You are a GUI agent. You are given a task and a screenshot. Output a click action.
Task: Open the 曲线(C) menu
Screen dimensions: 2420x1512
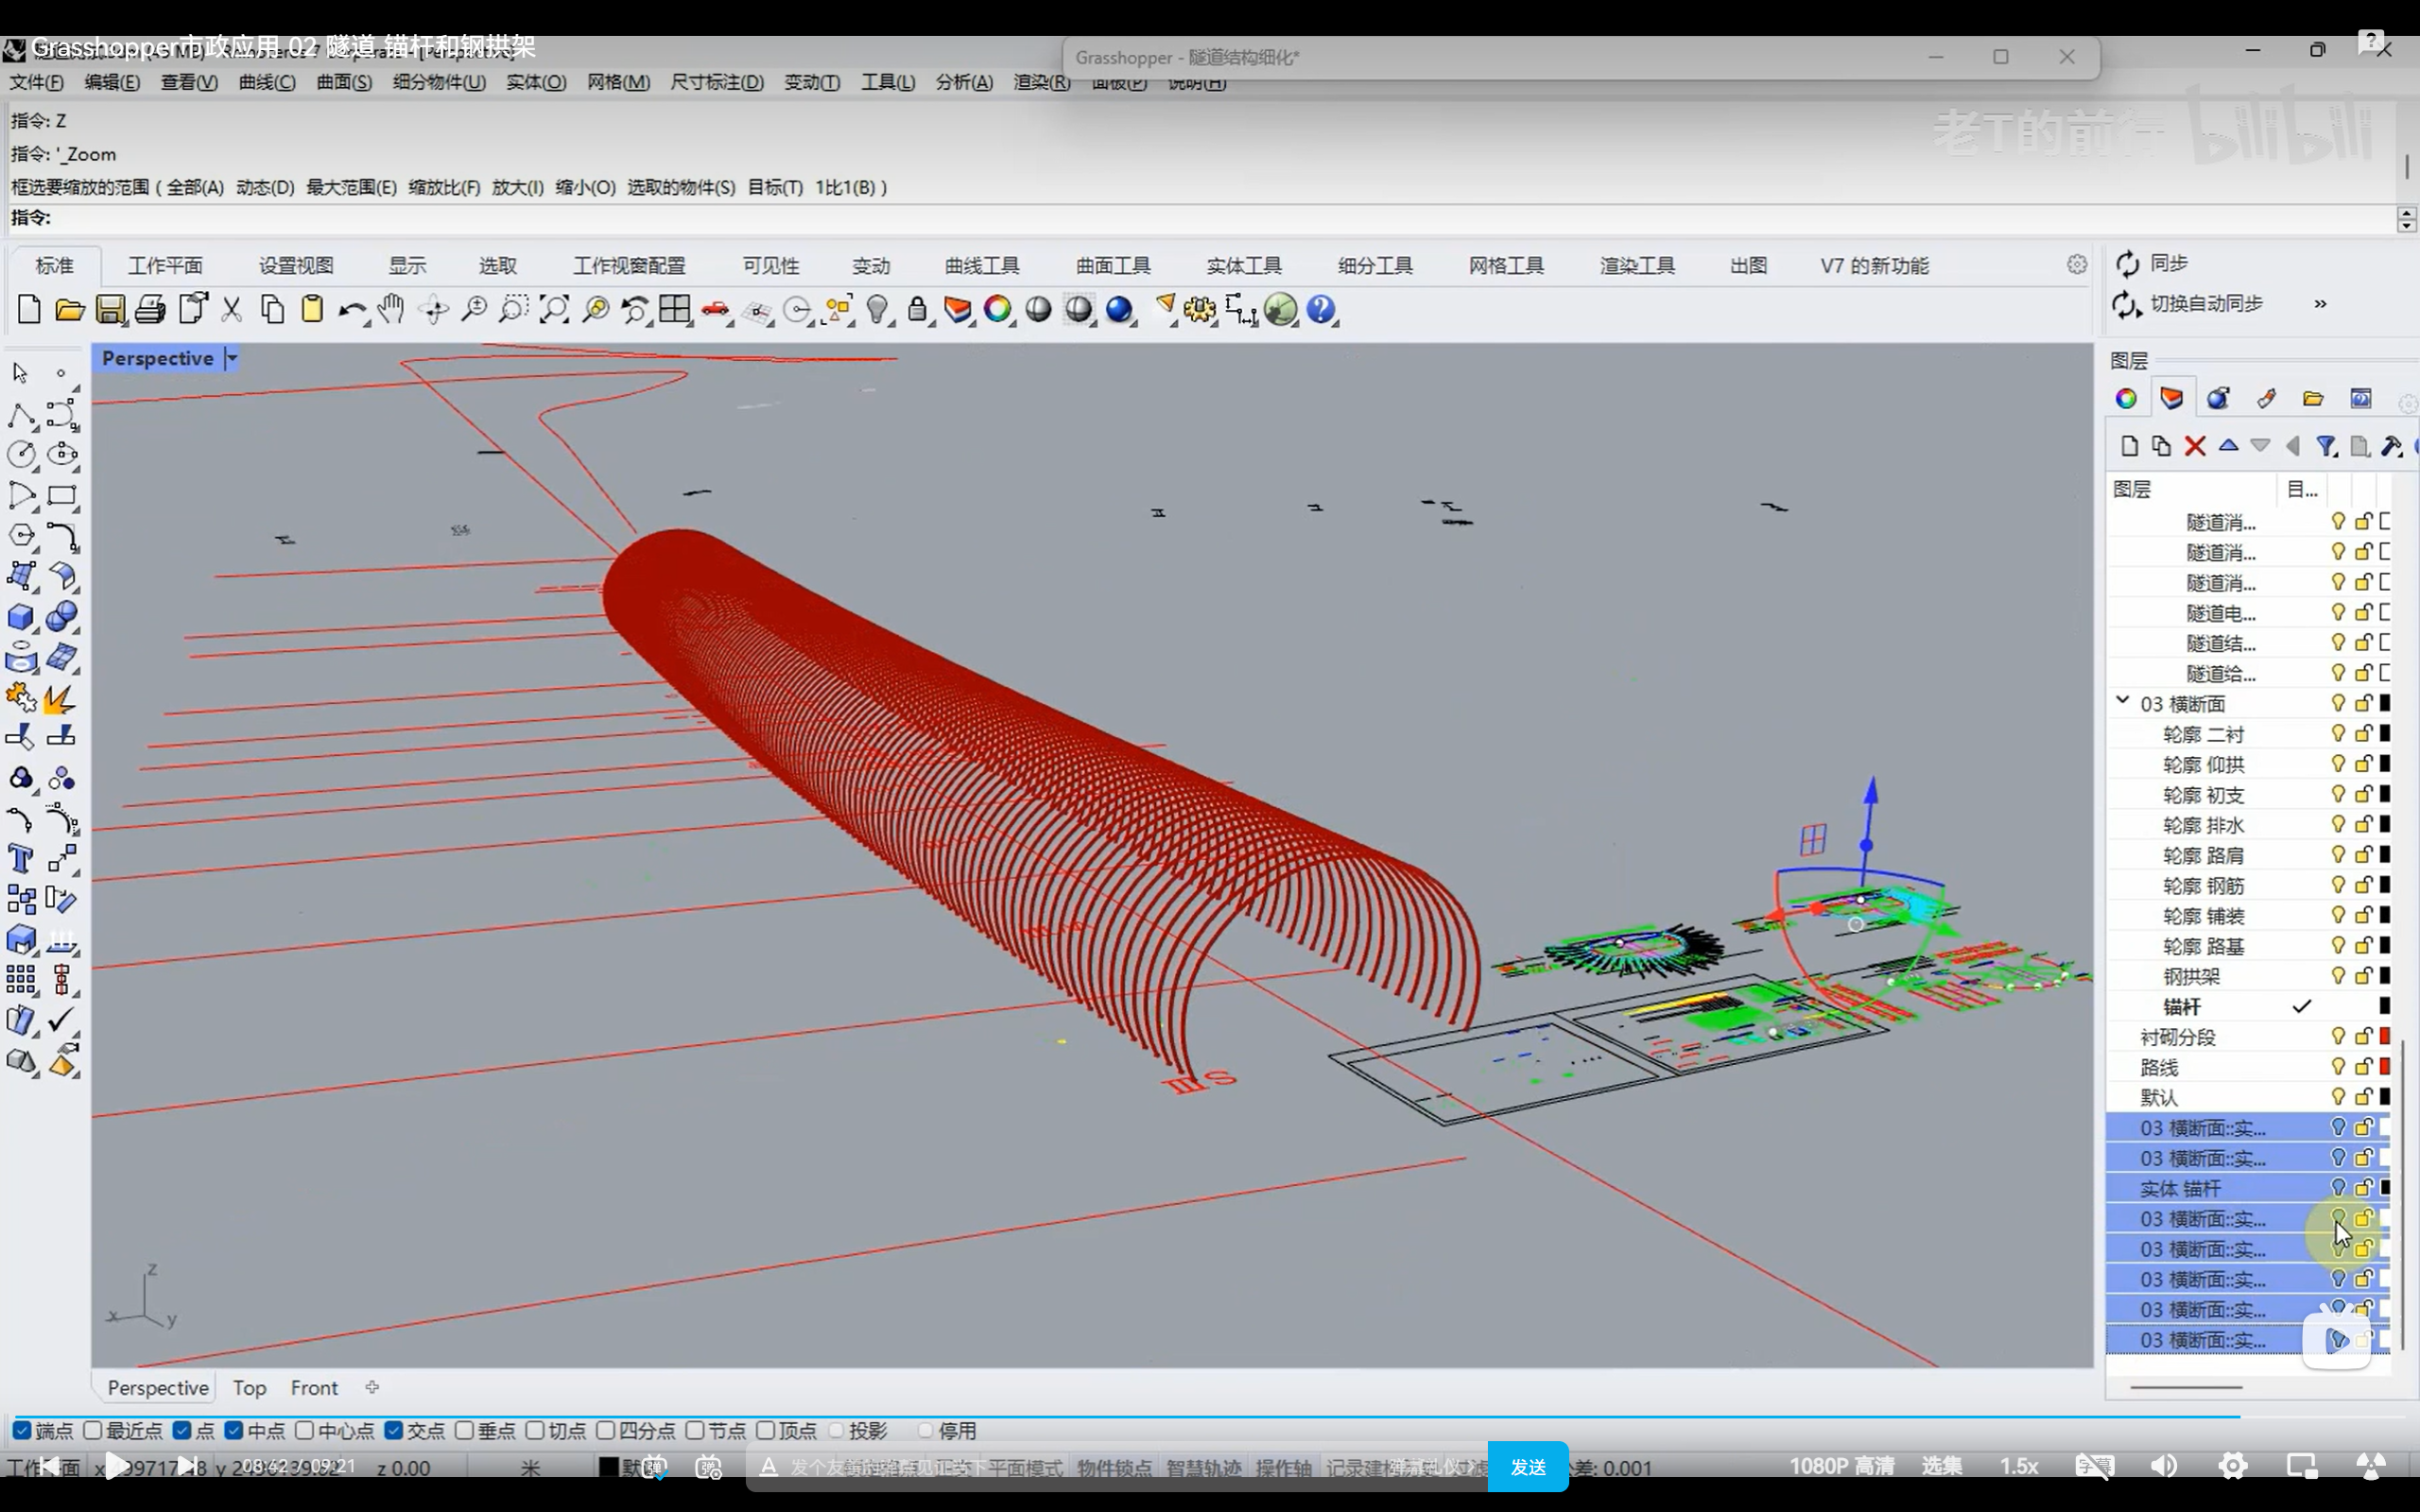pos(266,82)
